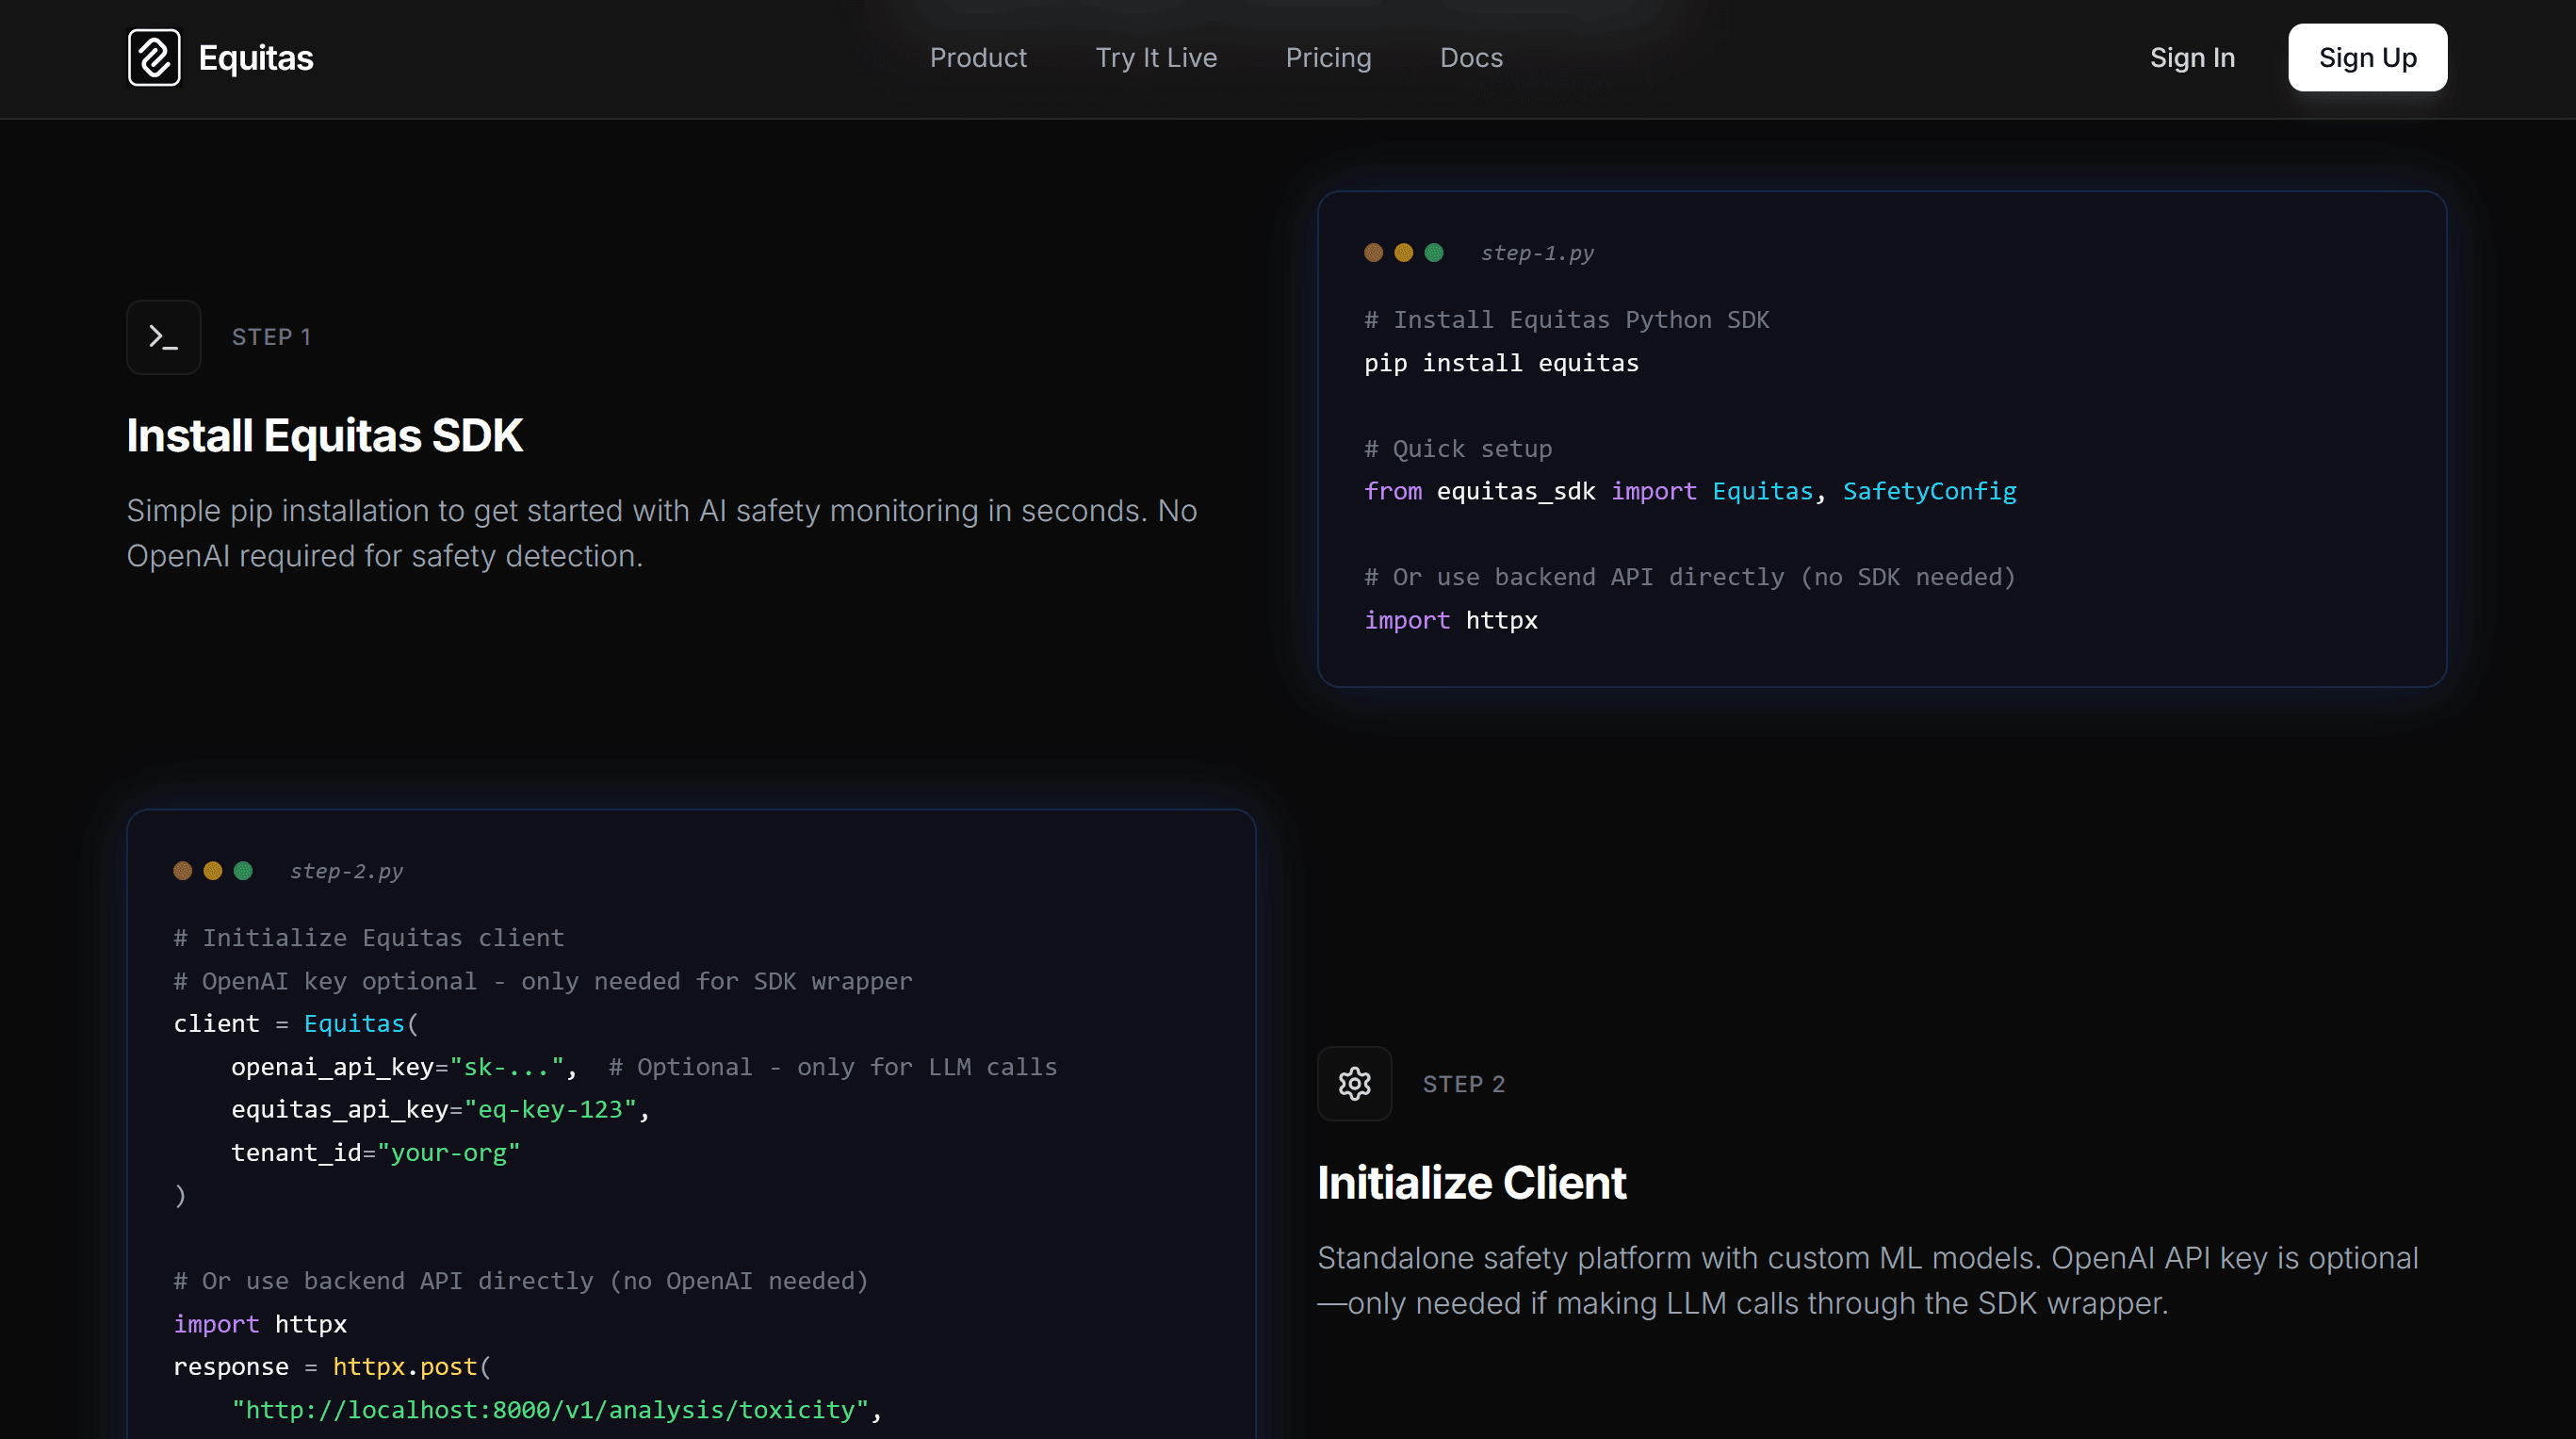Click red dot in step-2.py window
The height and width of the screenshot is (1439, 2576).
pos(182,871)
